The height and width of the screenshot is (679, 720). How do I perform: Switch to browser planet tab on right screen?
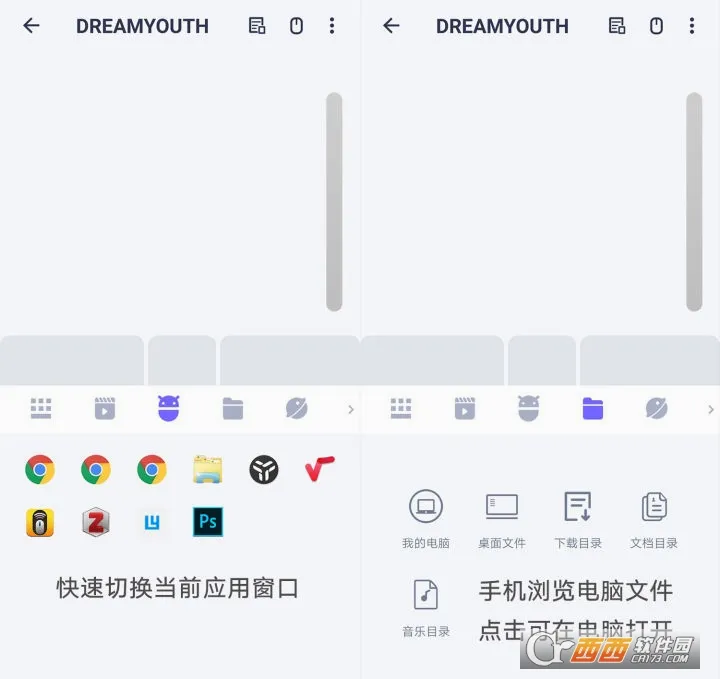(x=657, y=408)
